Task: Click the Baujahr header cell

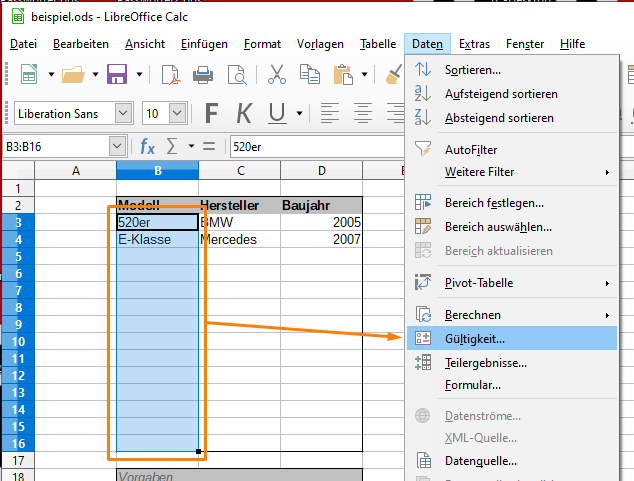Action: click(321, 205)
